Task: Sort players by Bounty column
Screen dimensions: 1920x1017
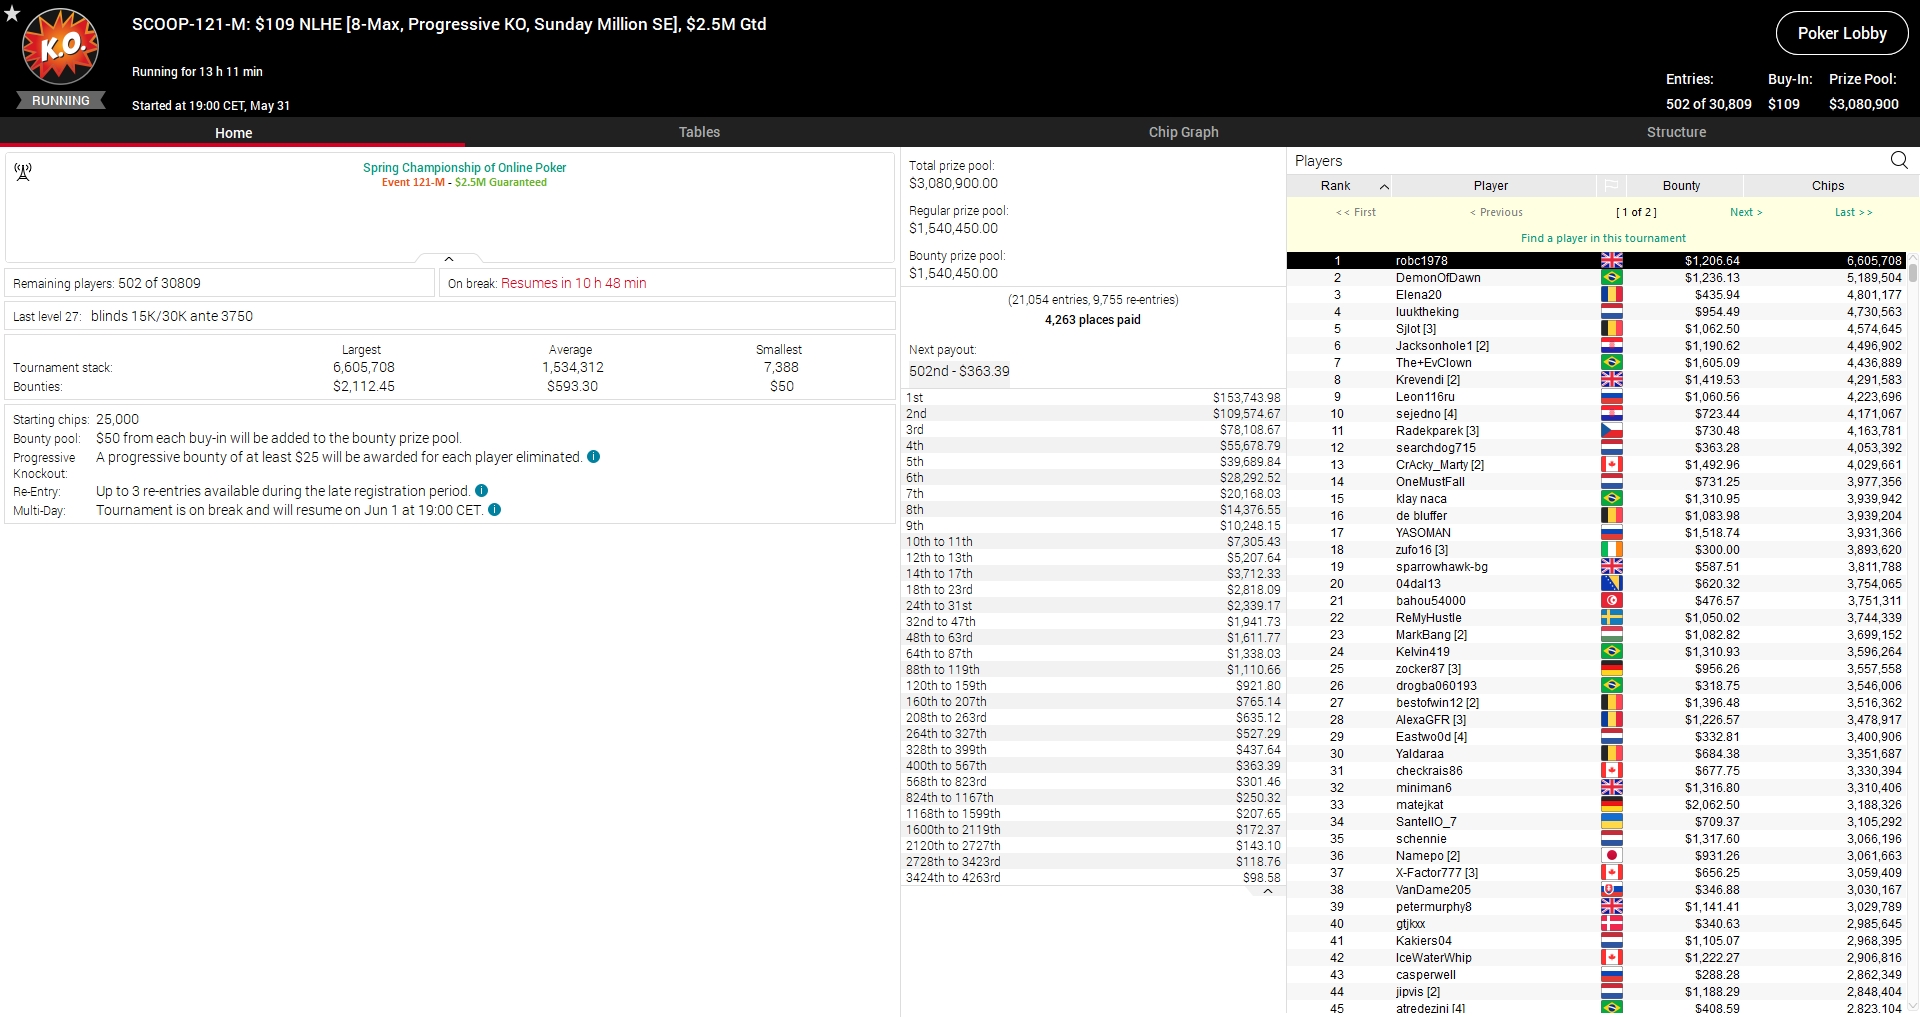Action: pyautogui.click(x=1682, y=186)
